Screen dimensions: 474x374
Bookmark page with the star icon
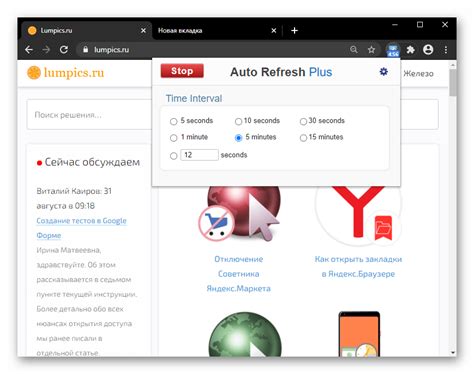pyautogui.click(x=371, y=50)
